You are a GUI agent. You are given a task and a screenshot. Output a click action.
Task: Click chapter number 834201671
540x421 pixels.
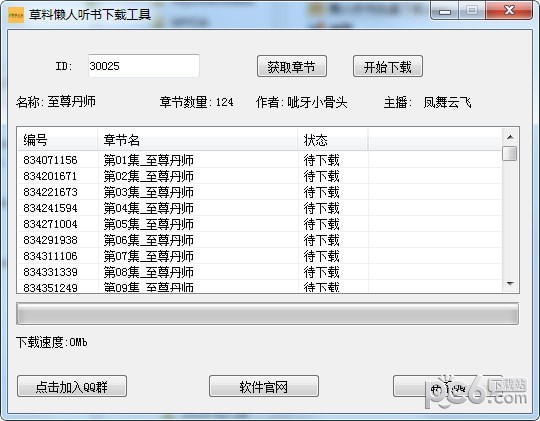click(50, 176)
